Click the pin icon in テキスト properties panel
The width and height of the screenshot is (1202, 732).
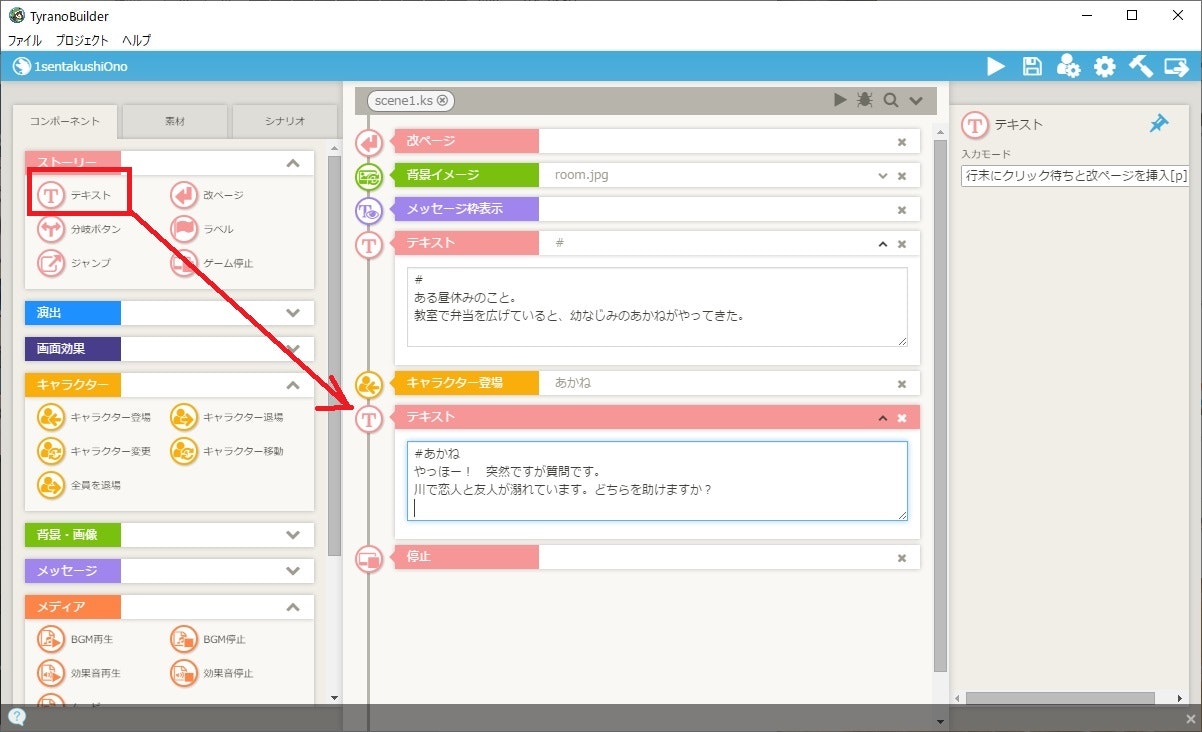[1159, 124]
